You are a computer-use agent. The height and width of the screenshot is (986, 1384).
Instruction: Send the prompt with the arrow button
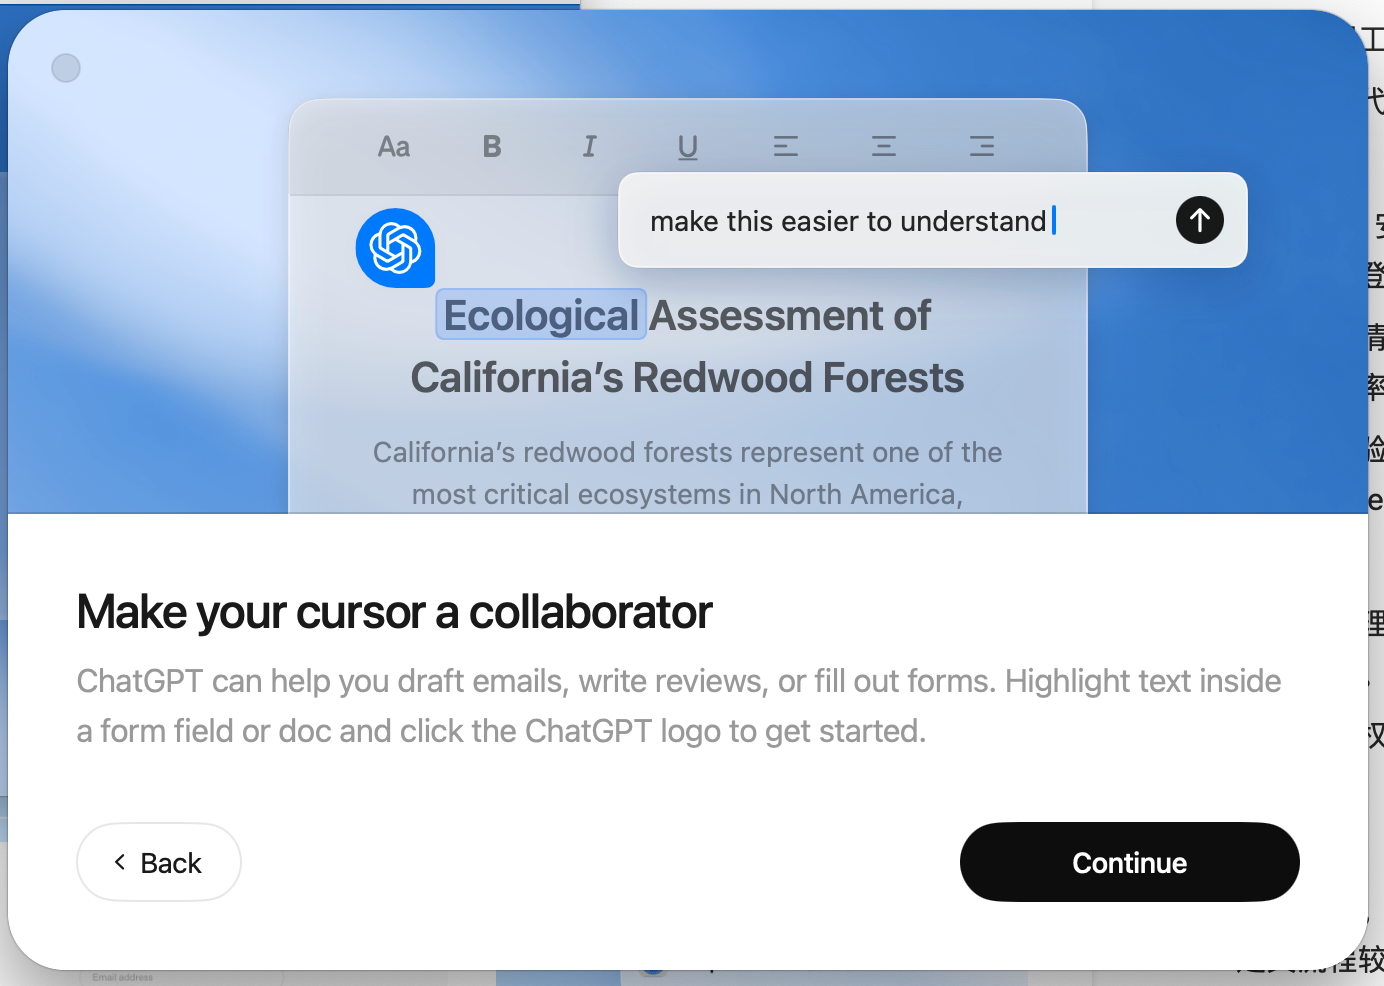1199,220
